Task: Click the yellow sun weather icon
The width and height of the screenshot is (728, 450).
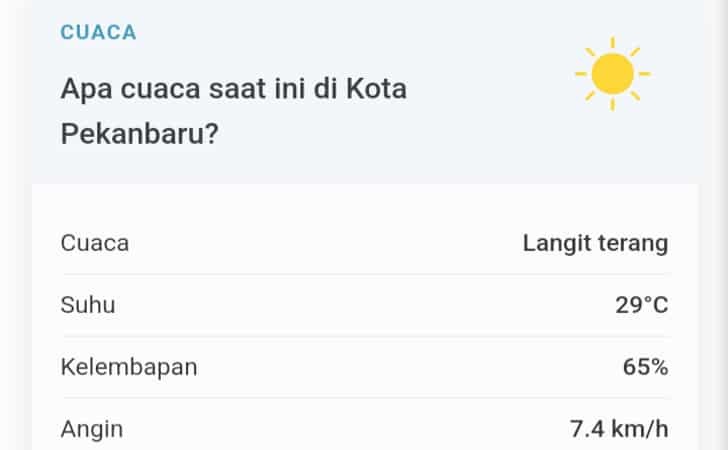Action: pos(612,74)
